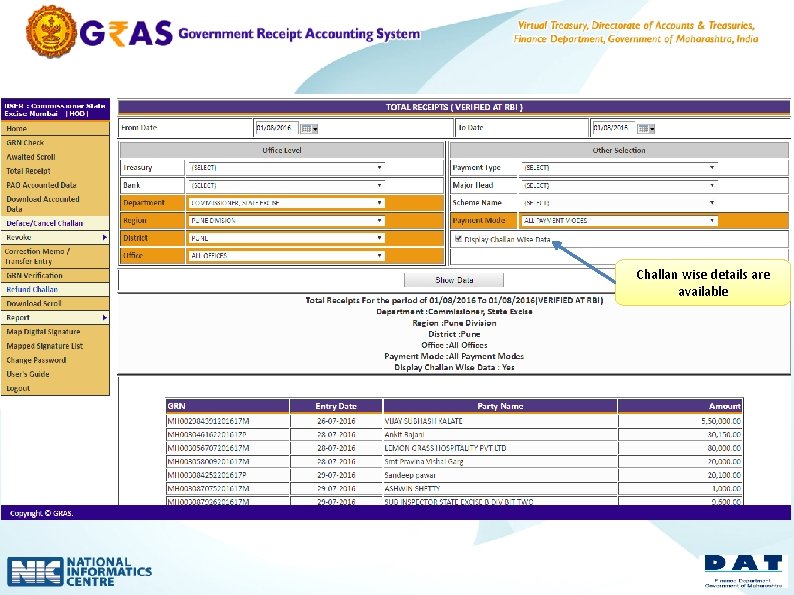Open the To Date calendar picker icon

click(x=646, y=129)
